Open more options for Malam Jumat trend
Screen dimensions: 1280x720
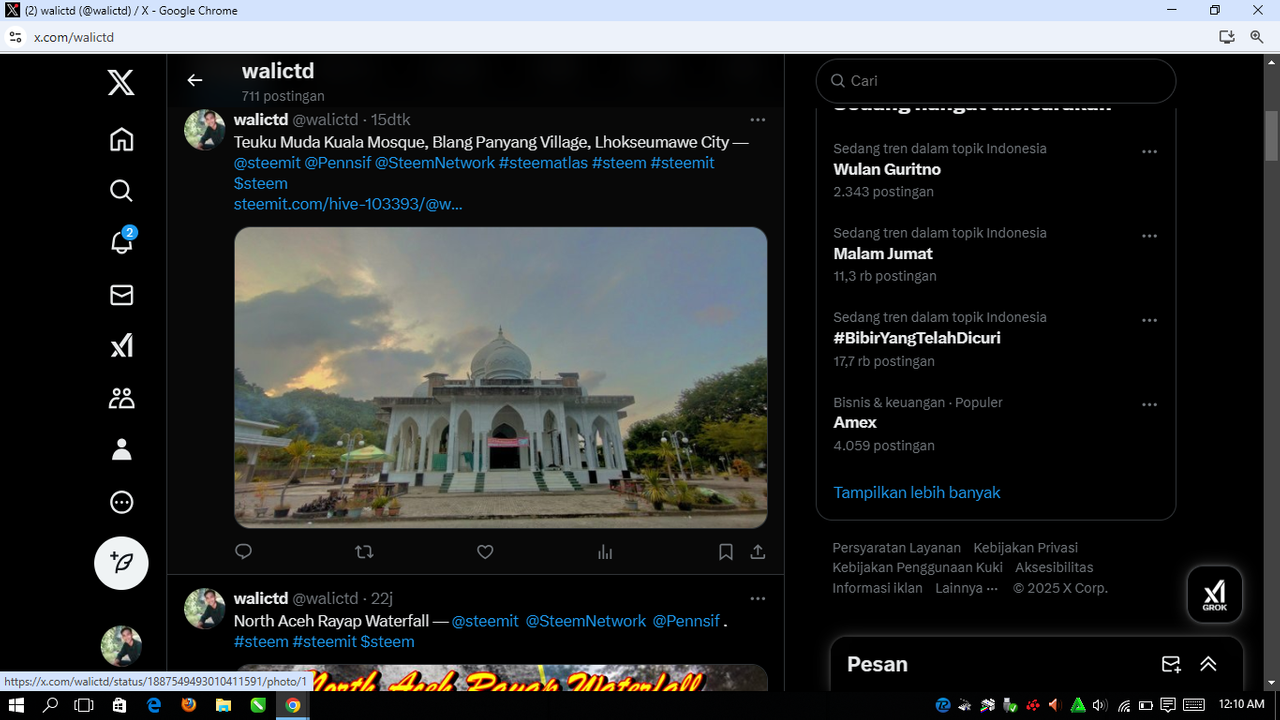(1150, 236)
